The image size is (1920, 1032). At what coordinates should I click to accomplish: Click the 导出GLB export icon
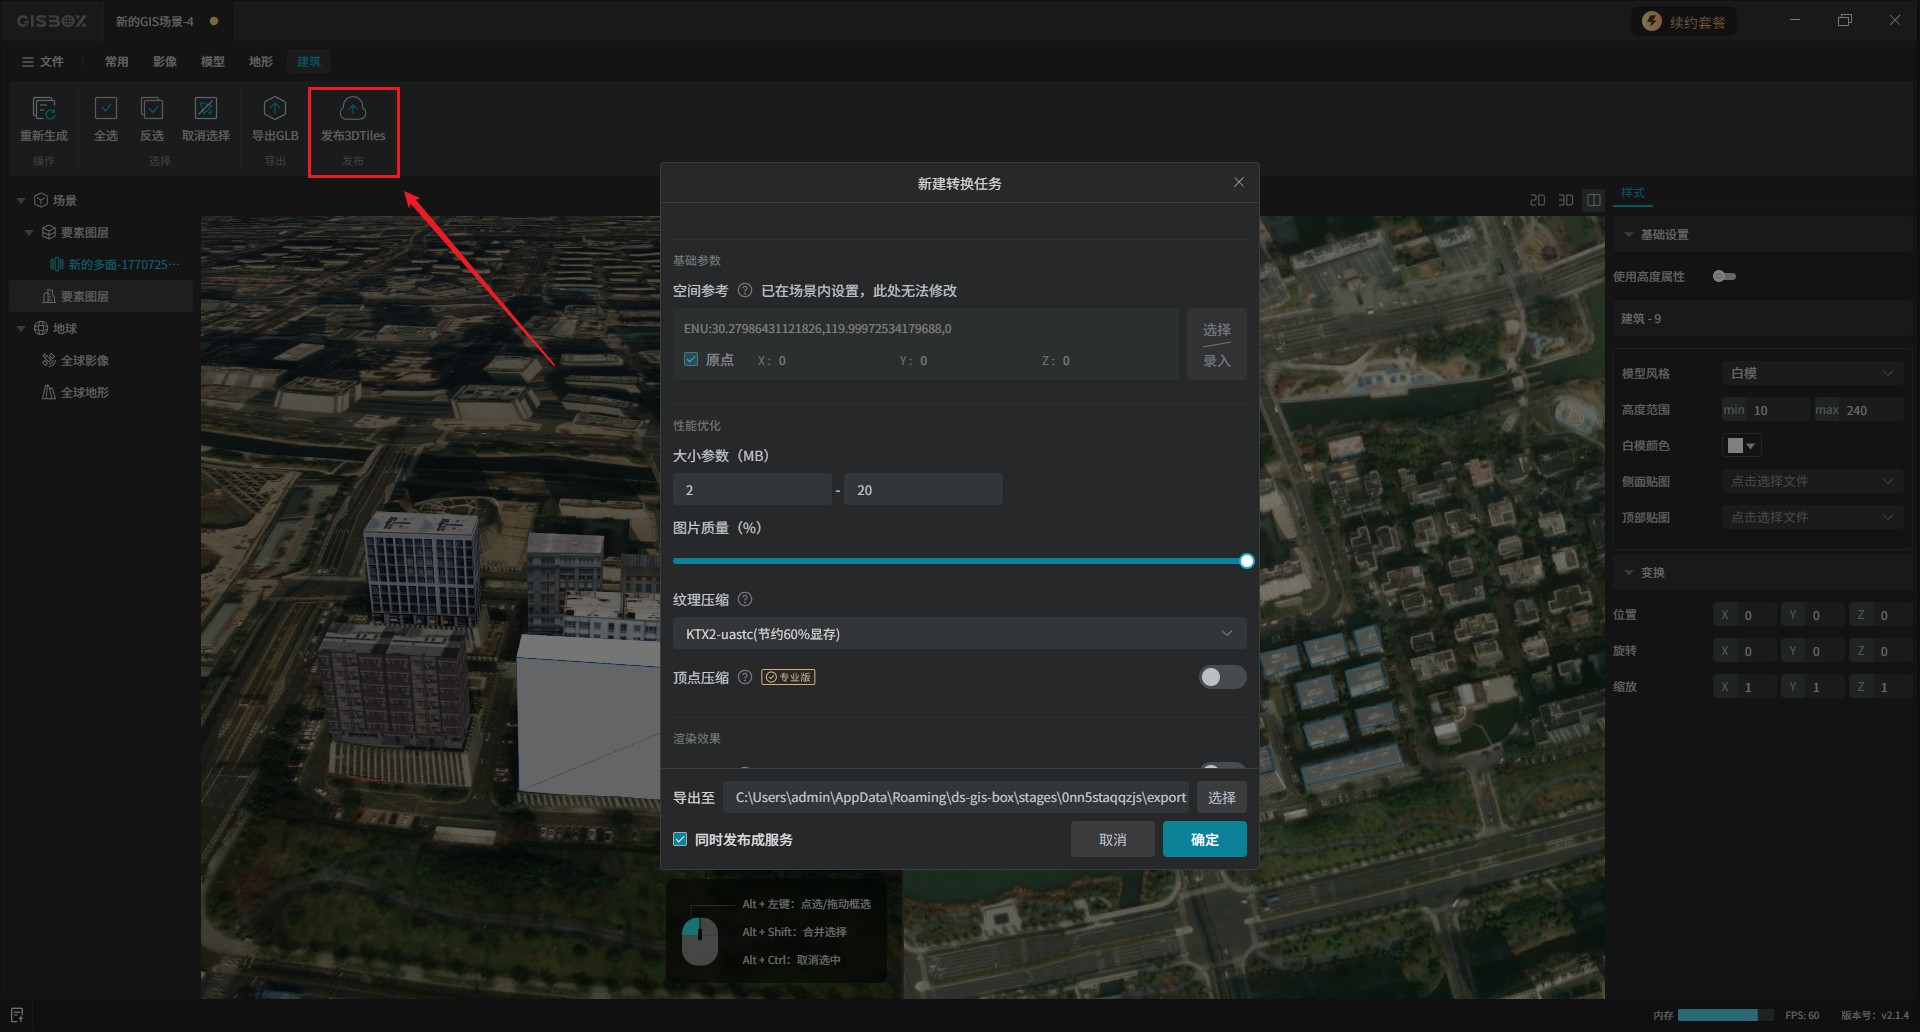pos(275,109)
